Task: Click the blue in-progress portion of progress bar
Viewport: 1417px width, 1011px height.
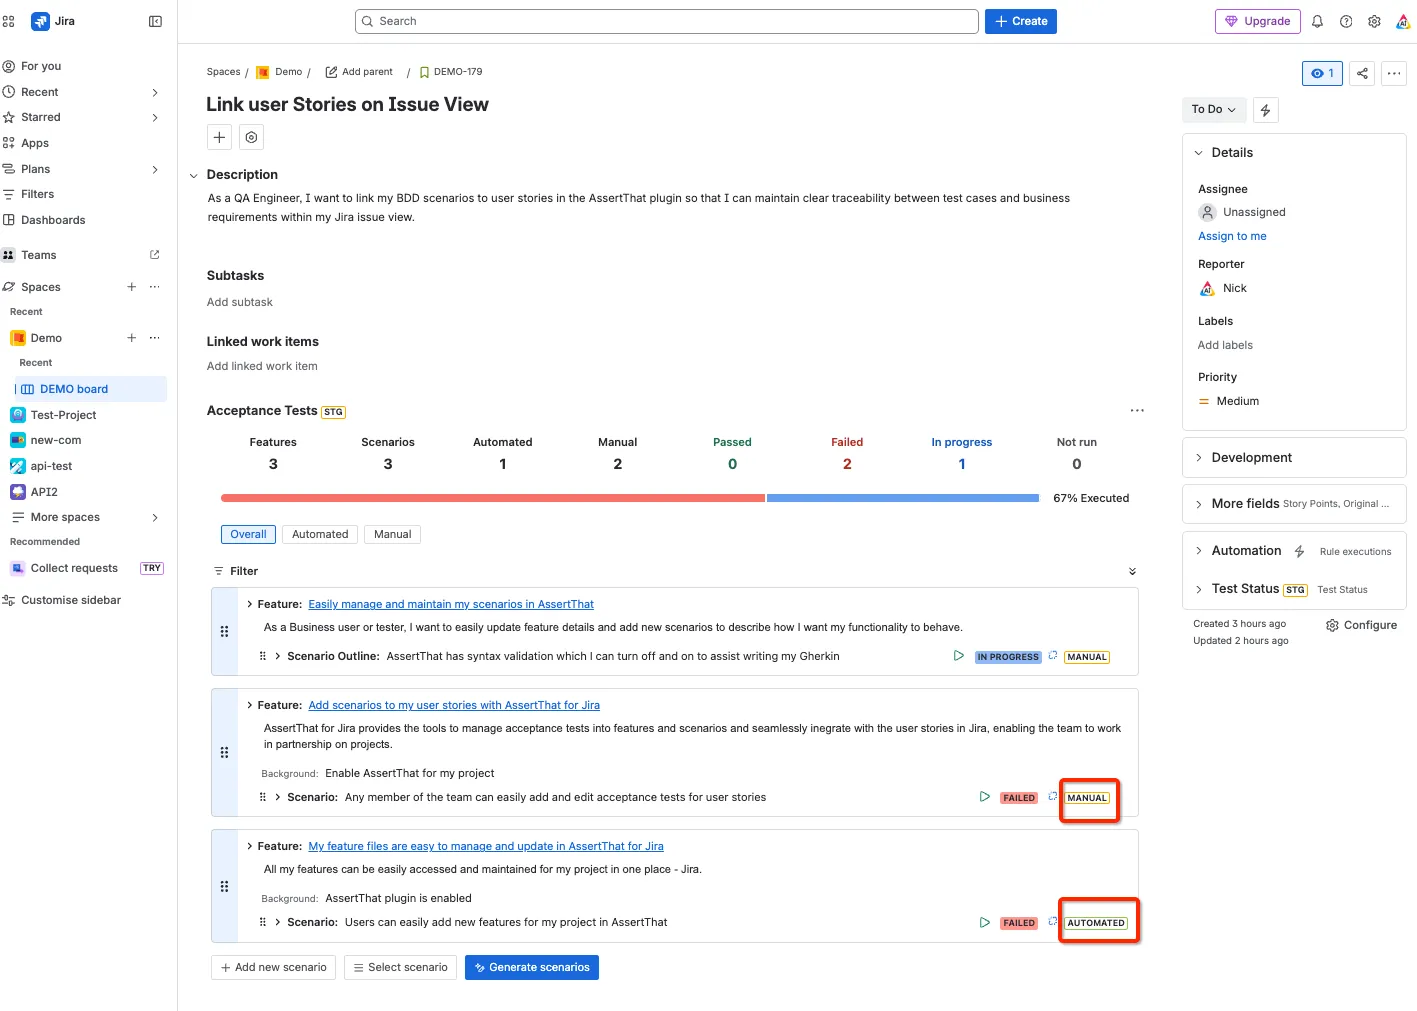Action: pos(903,497)
